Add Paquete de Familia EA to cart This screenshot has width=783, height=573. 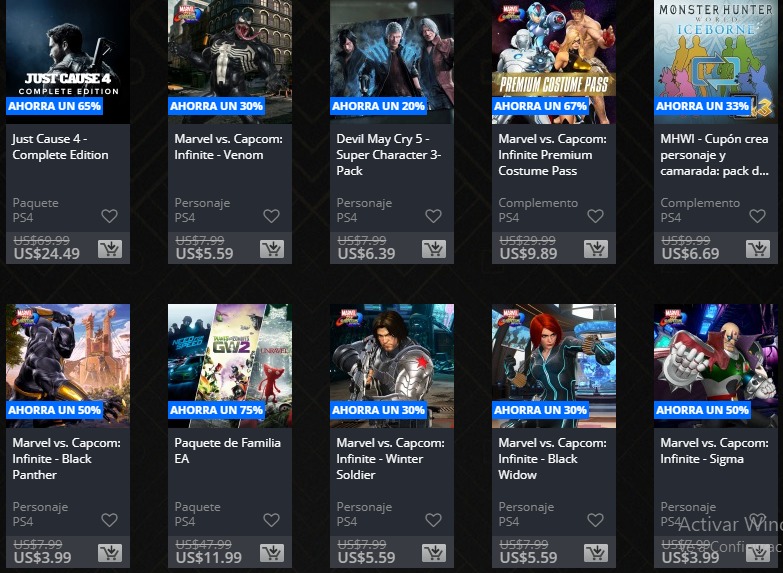click(x=272, y=553)
